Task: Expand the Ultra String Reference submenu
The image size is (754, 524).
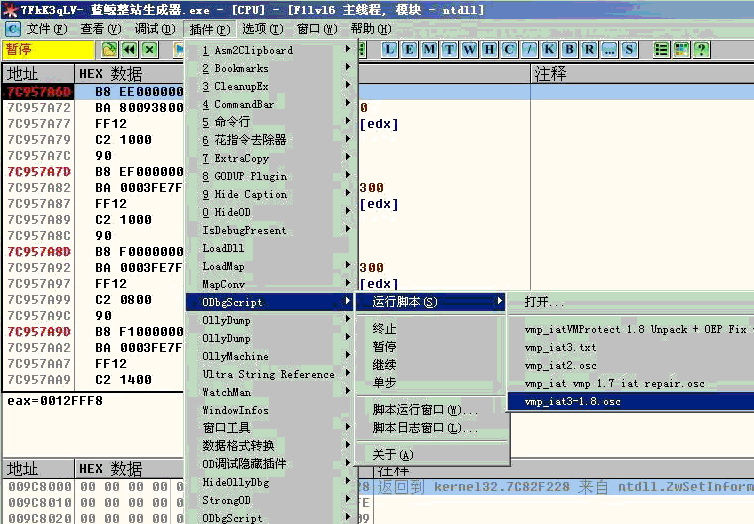Action: point(271,374)
